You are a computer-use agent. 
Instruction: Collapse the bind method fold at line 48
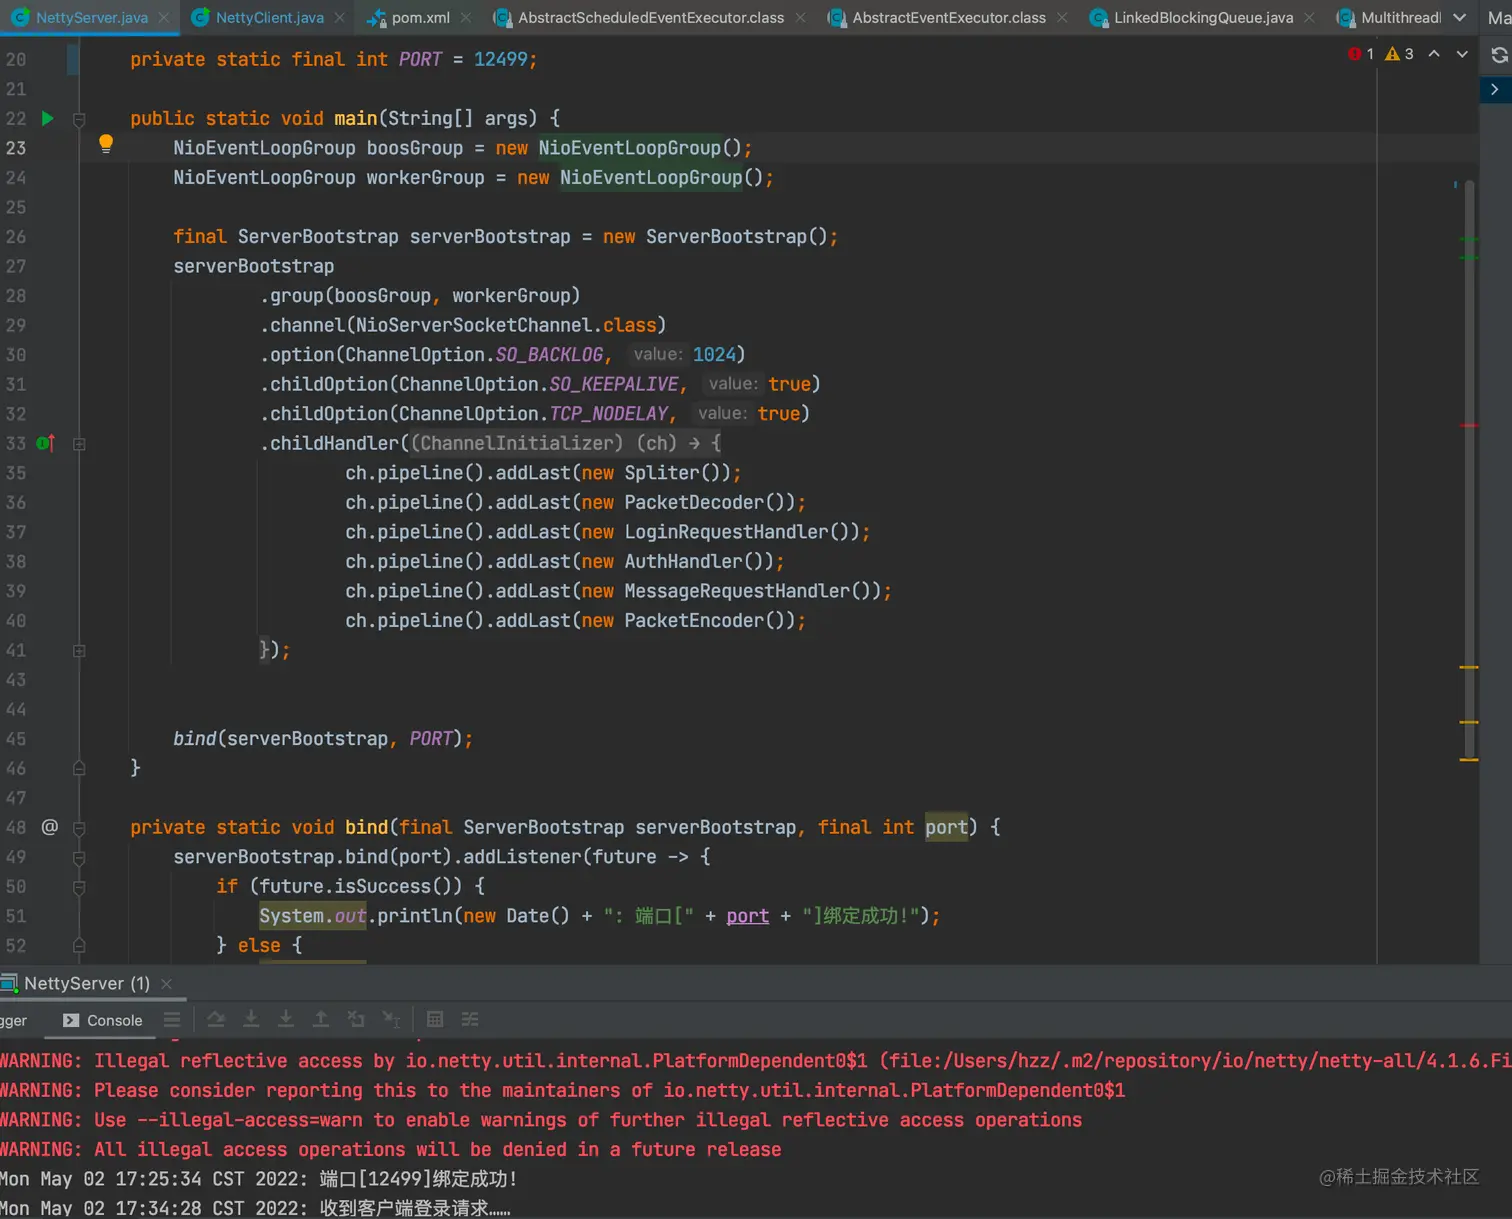click(x=79, y=828)
